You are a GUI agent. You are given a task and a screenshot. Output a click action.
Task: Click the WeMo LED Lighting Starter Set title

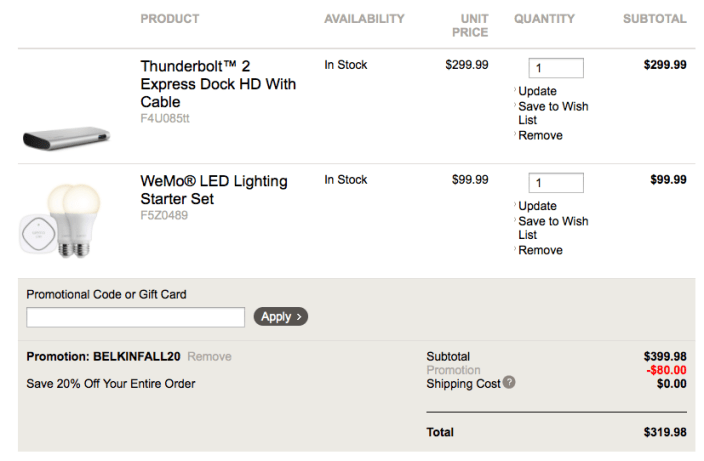click(x=213, y=190)
